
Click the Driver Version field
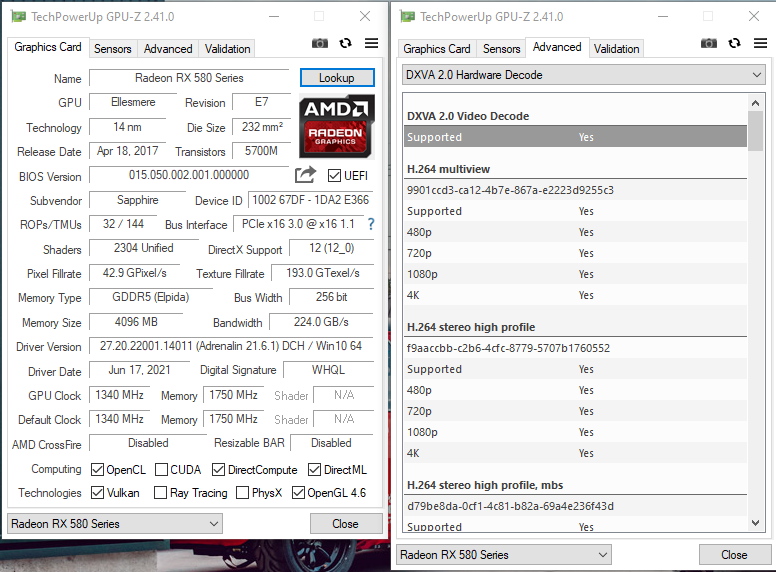point(231,346)
